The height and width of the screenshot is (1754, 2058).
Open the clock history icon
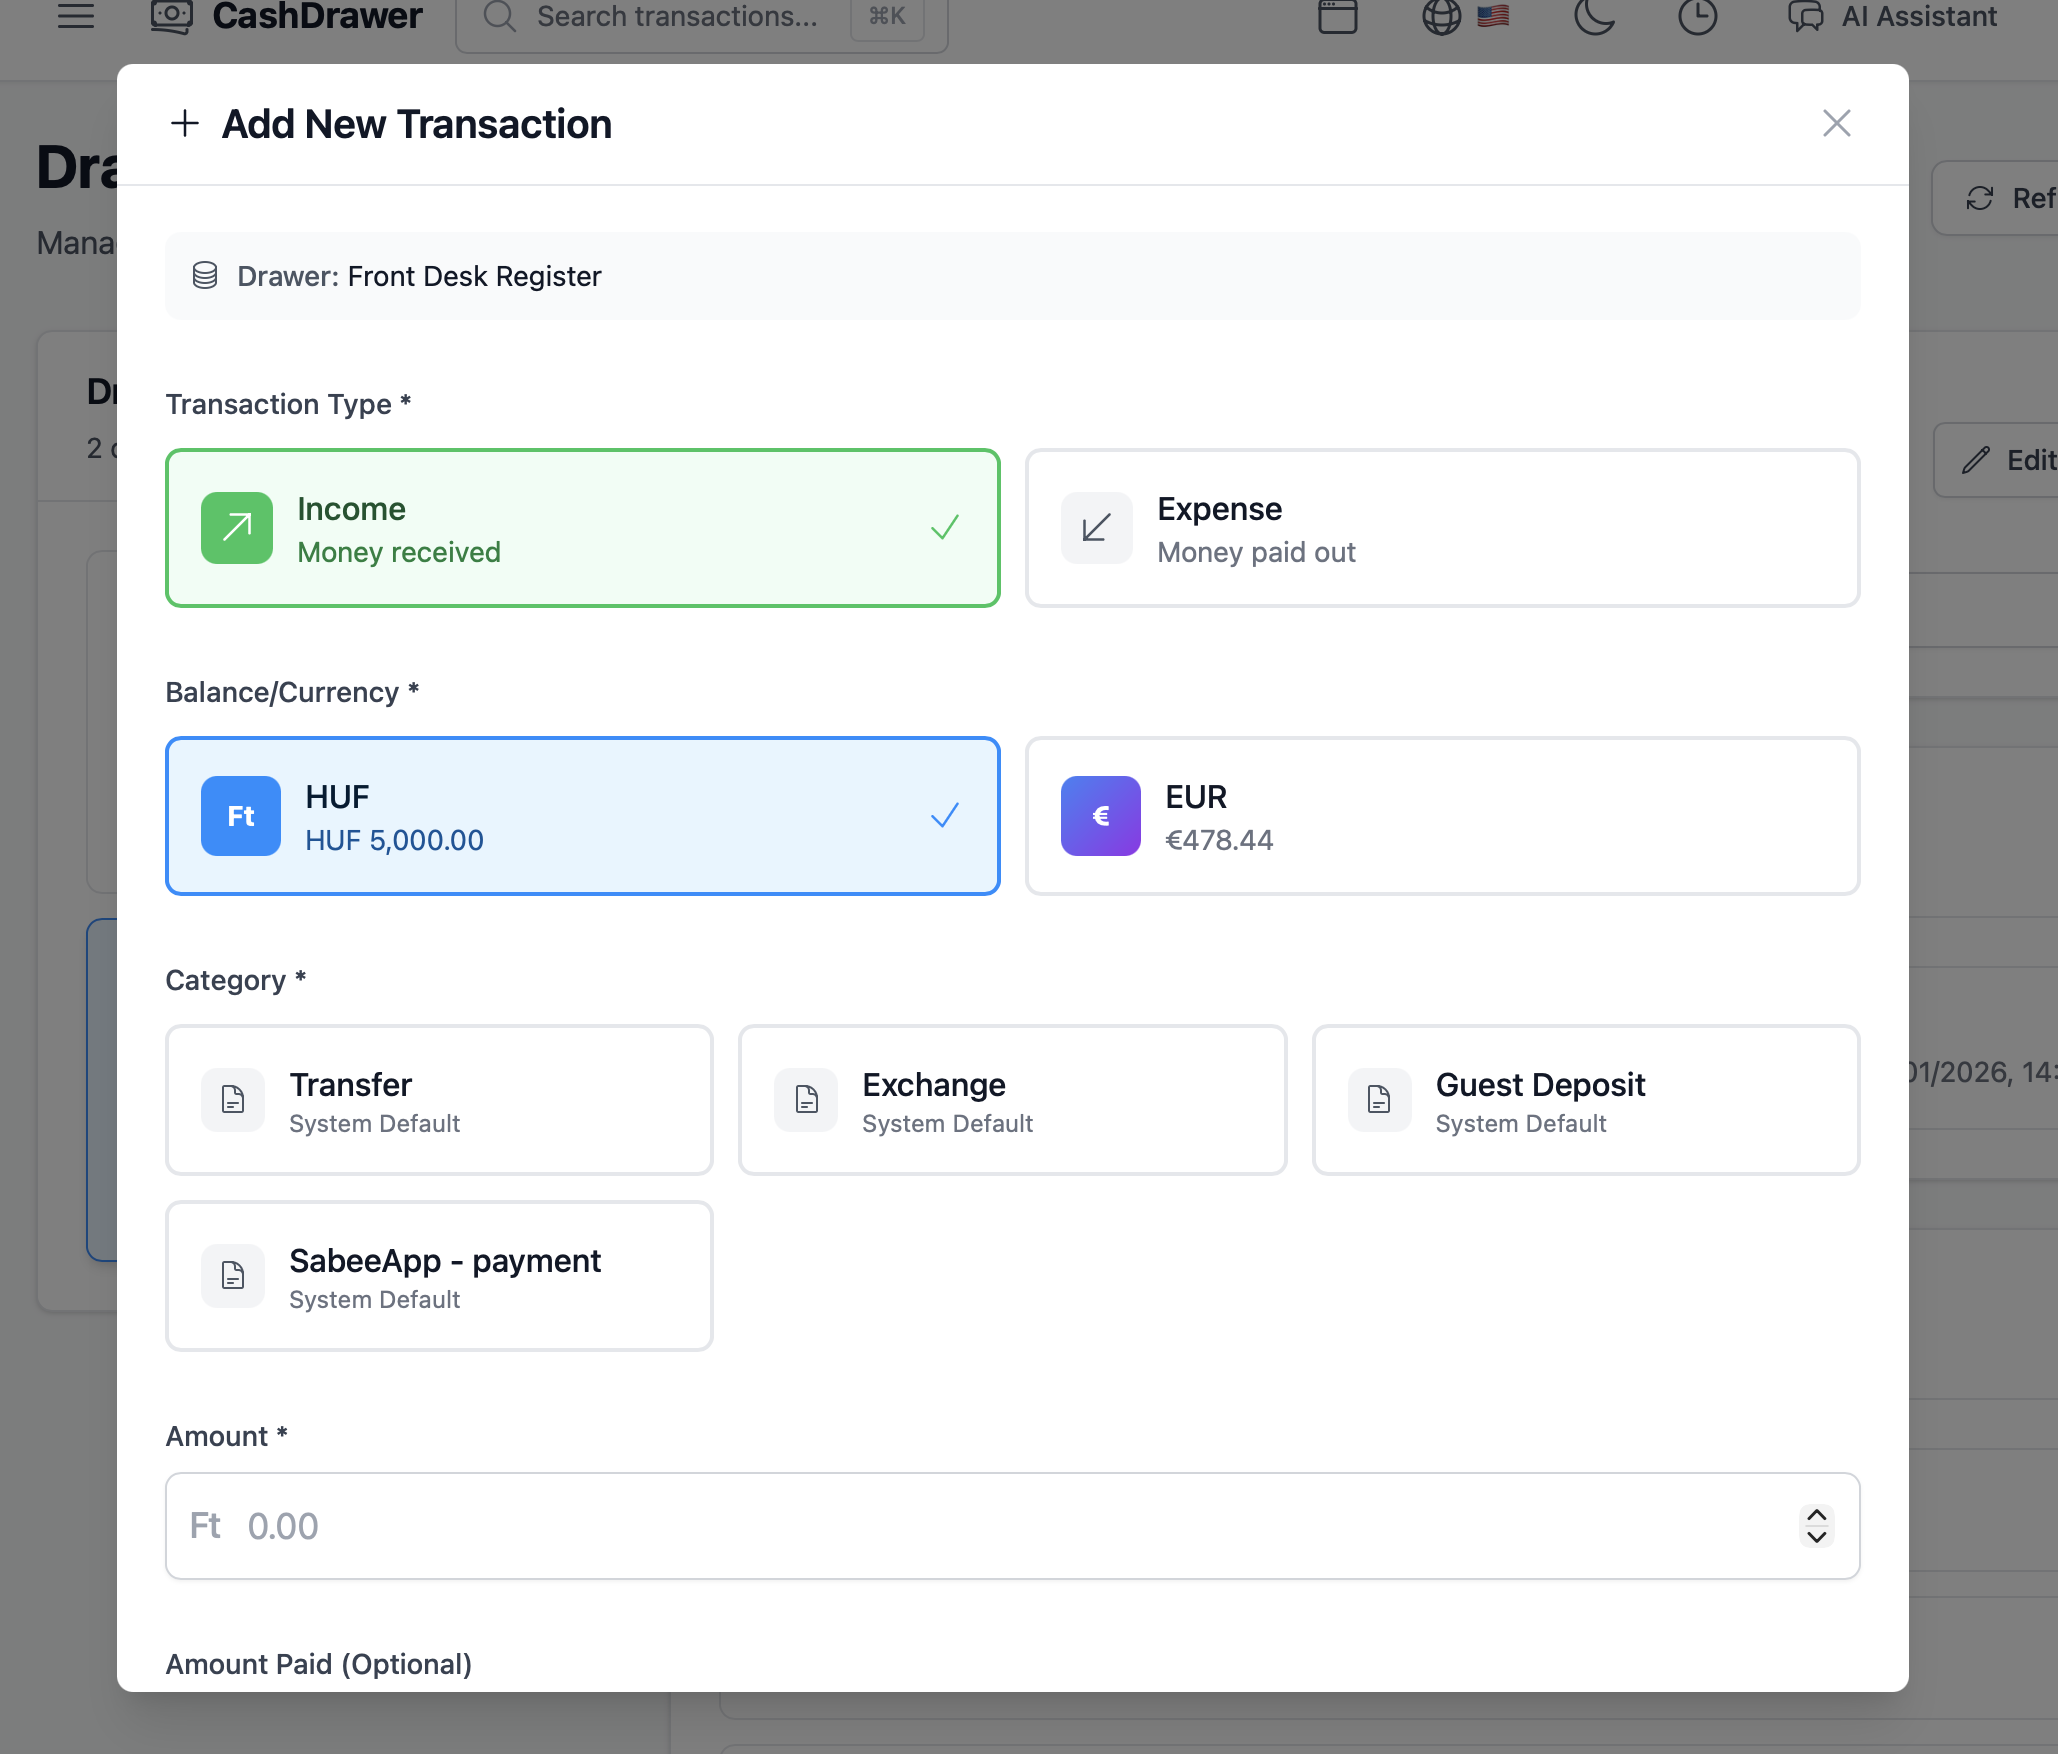(1697, 16)
